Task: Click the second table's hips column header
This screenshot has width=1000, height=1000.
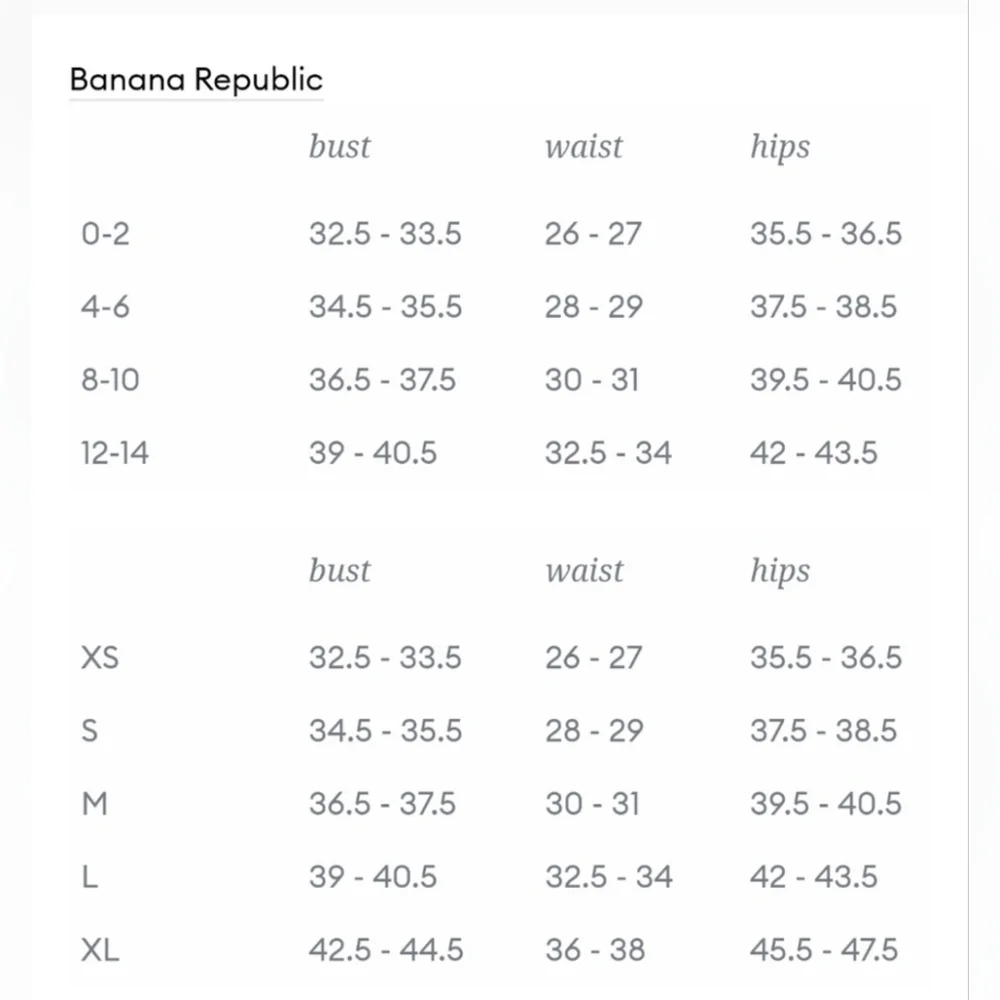Action: 780,572
